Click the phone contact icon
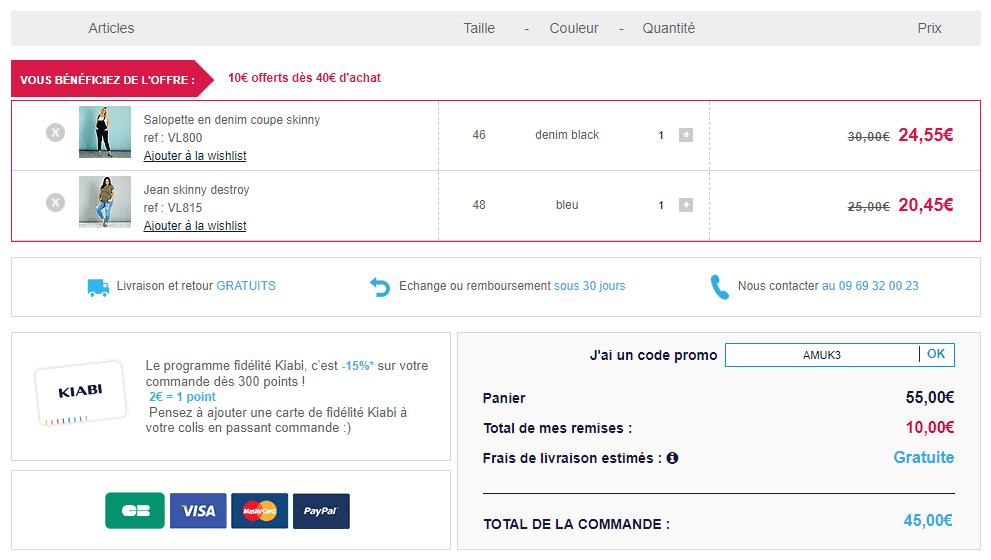 [x=719, y=287]
